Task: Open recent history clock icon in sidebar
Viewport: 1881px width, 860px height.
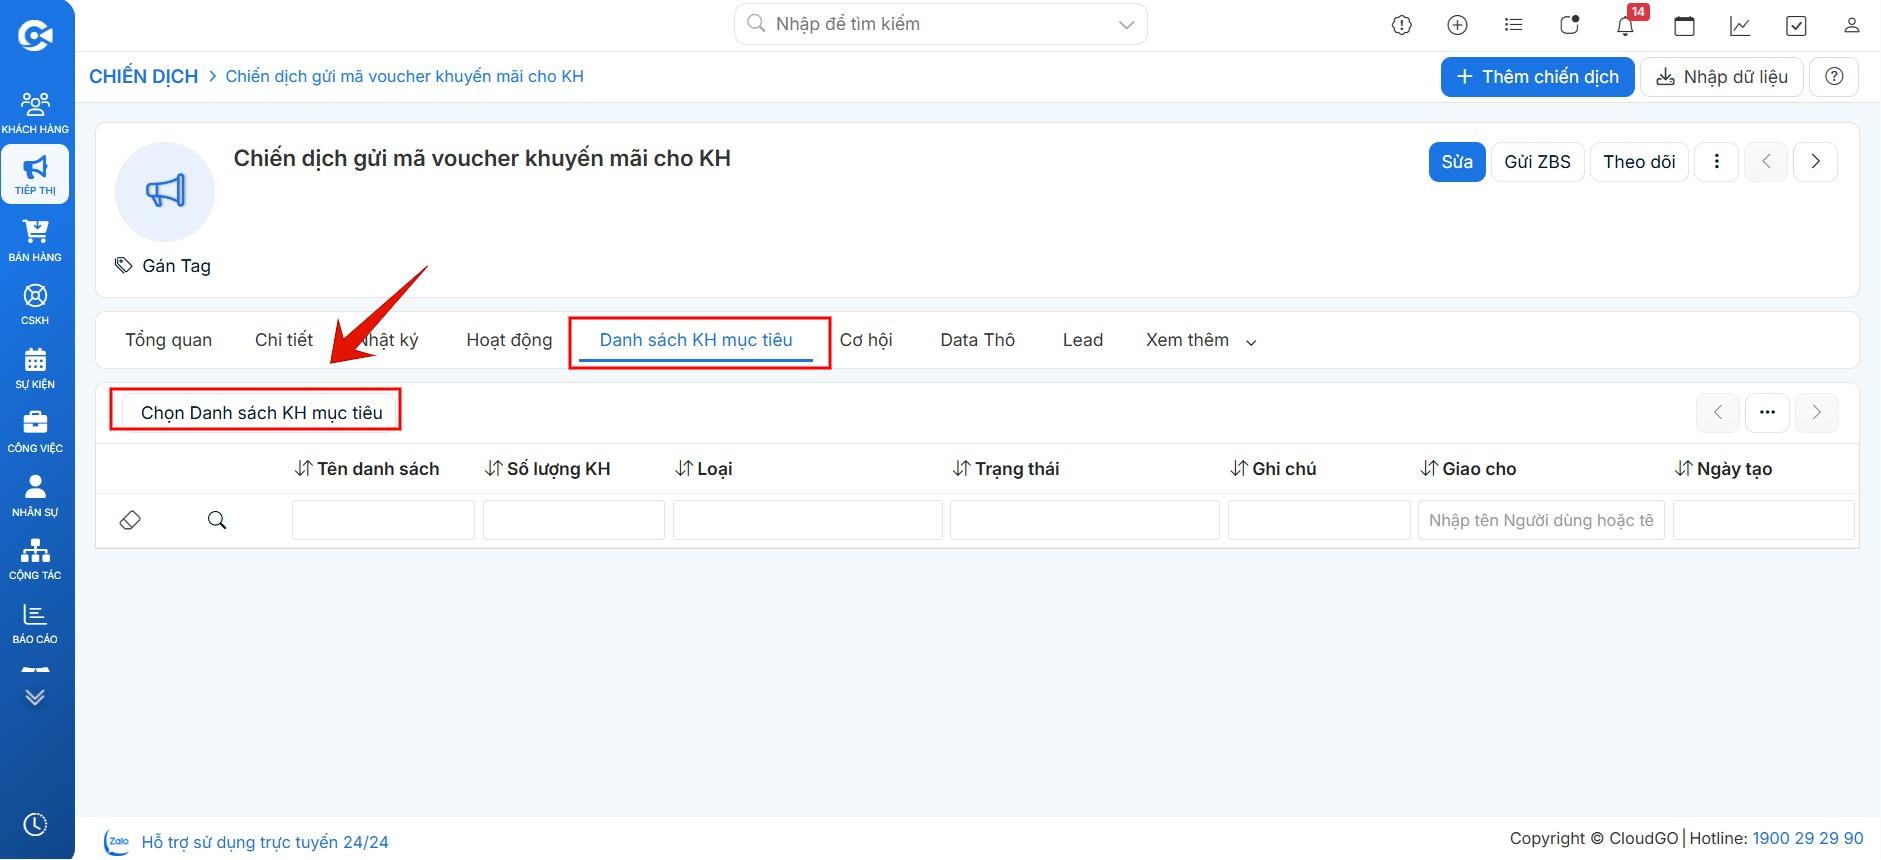Action: click(x=35, y=825)
